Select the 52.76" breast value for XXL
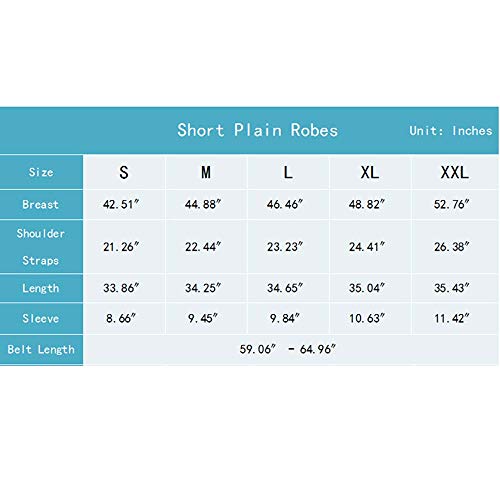This screenshot has height=500, width=500. [452, 204]
